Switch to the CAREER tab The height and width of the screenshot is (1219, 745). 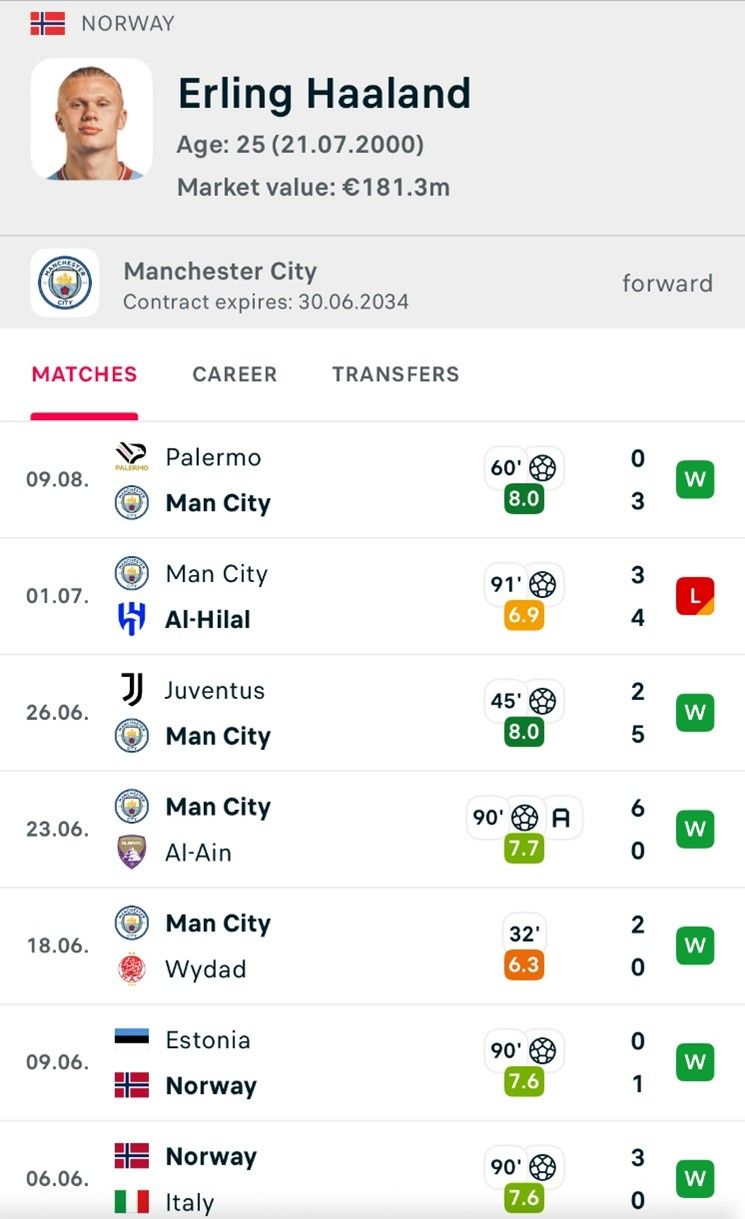point(235,374)
